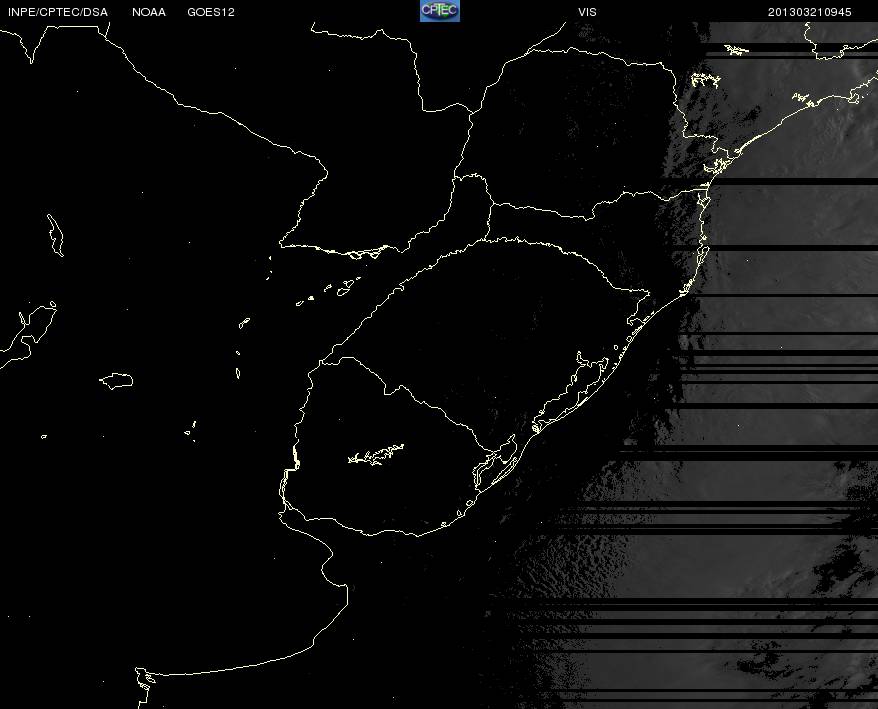Click the INPE/CPTEC/DSA header text
This screenshot has height=709, width=878.
click(58, 12)
